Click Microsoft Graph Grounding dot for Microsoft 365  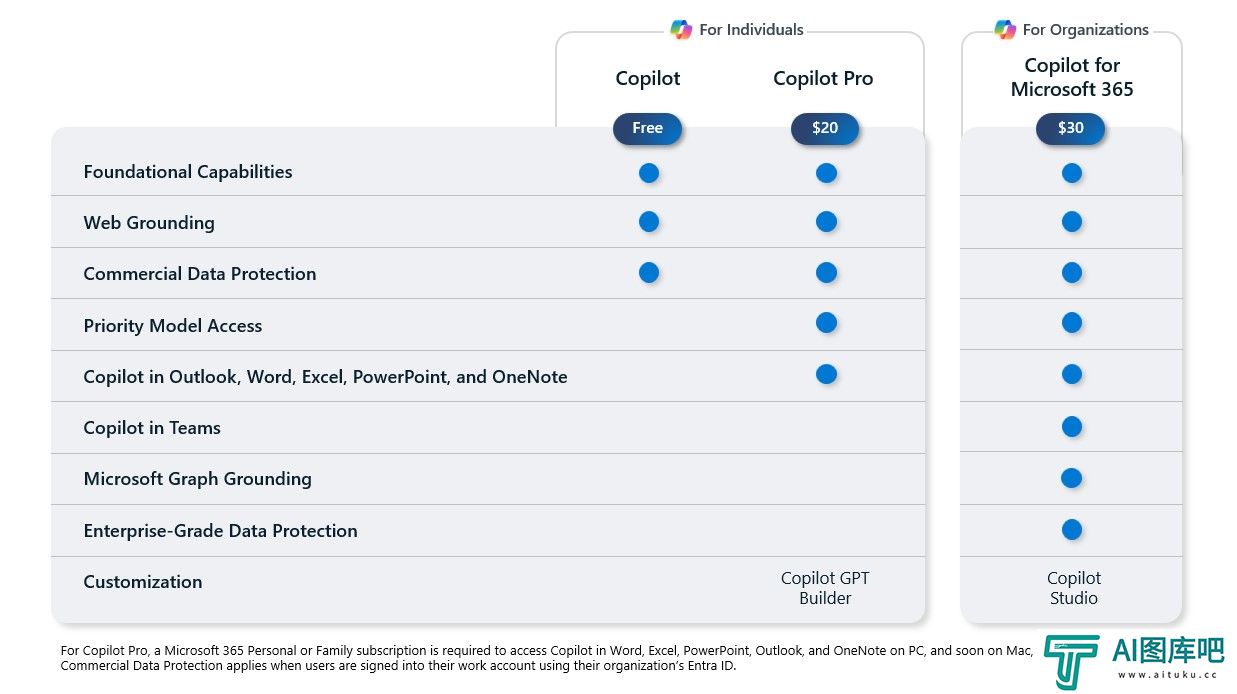pyautogui.click(x=1072, y=478)
